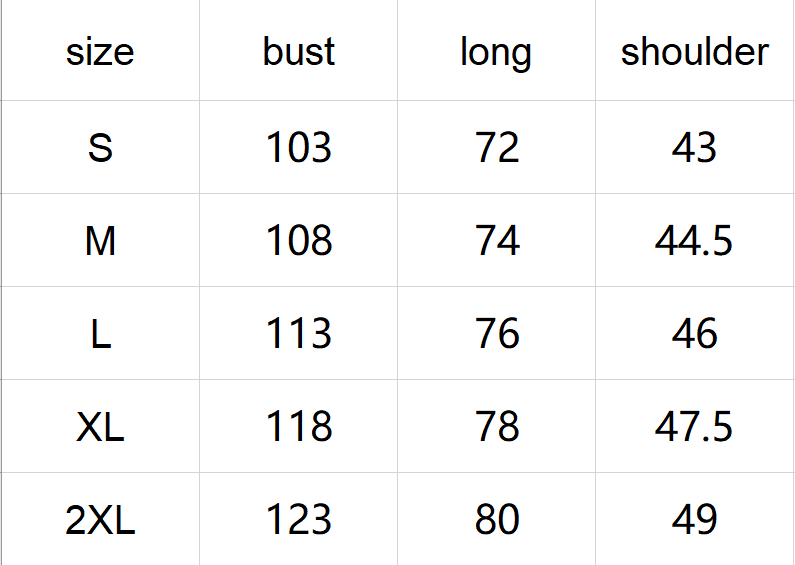Image resolution: width=795 pixels, height=565 pixels.
Task: Click shoulder value 43
Action: [694, 148]
